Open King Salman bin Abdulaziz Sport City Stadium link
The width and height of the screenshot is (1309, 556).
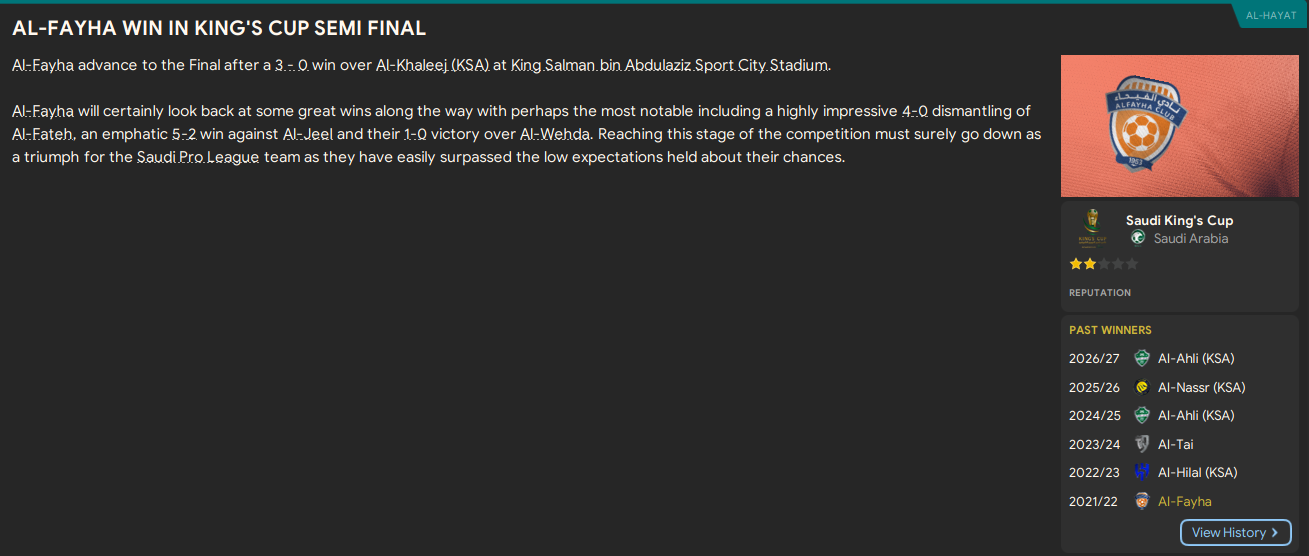pos(669,65)
